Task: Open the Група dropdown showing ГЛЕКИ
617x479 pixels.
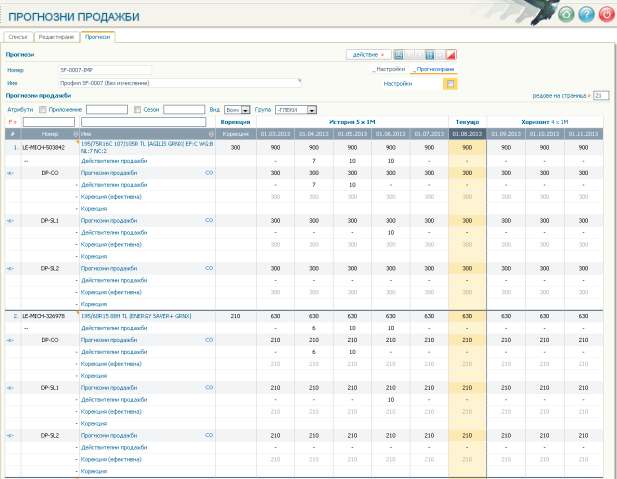Action: point(296,110)
